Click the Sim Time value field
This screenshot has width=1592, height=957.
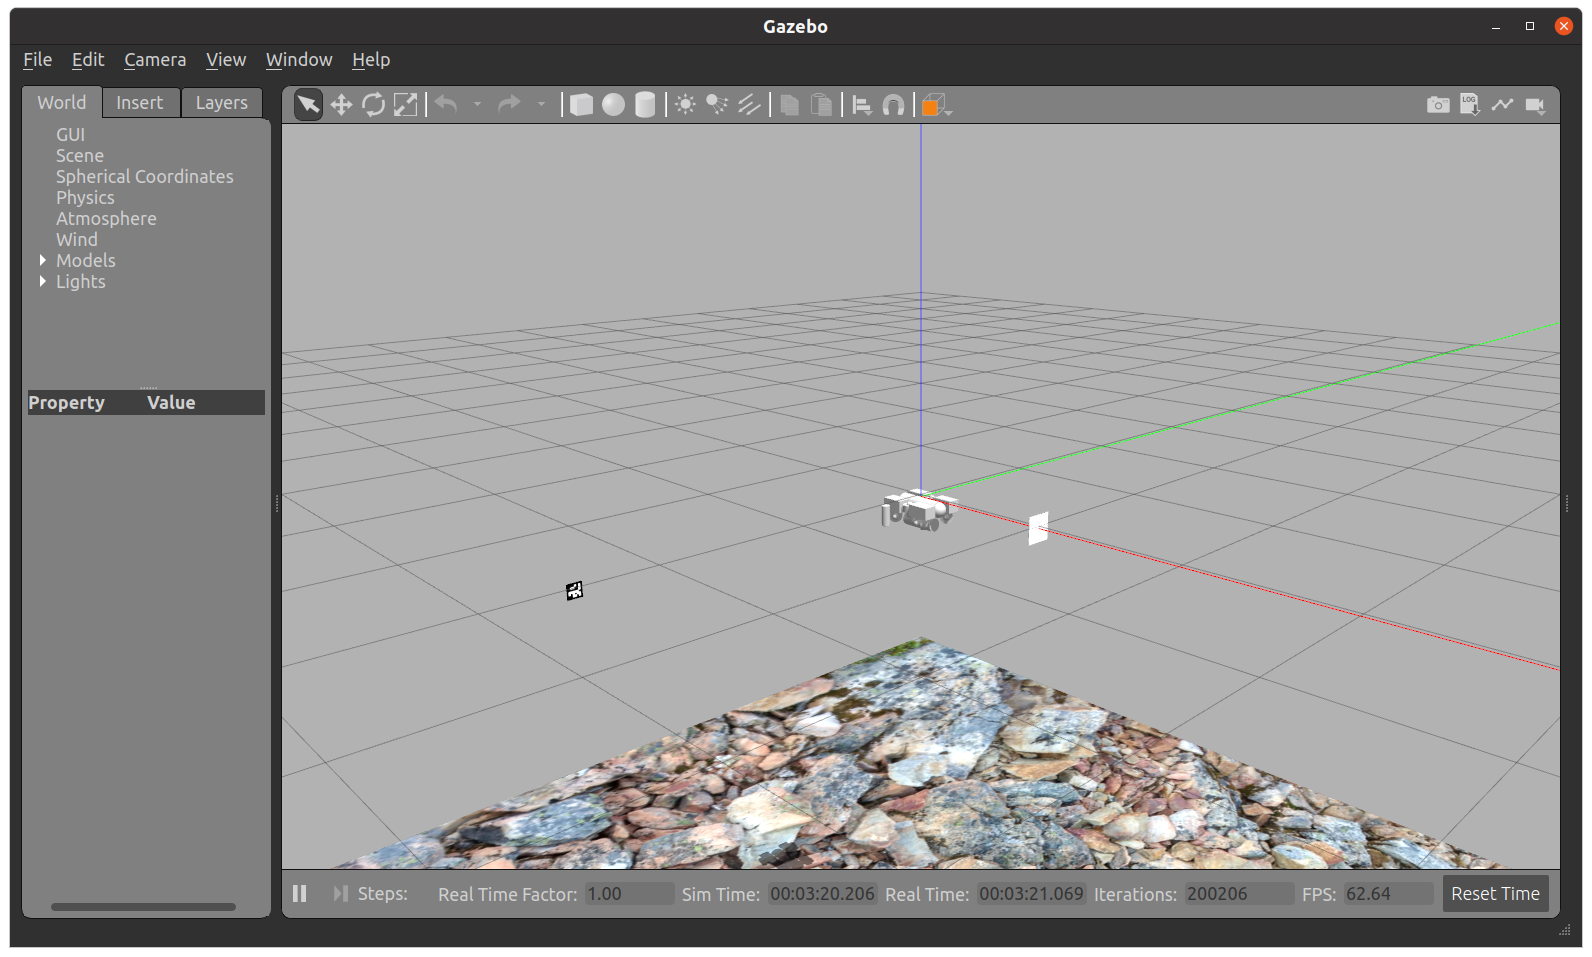[x=822, y=893]
